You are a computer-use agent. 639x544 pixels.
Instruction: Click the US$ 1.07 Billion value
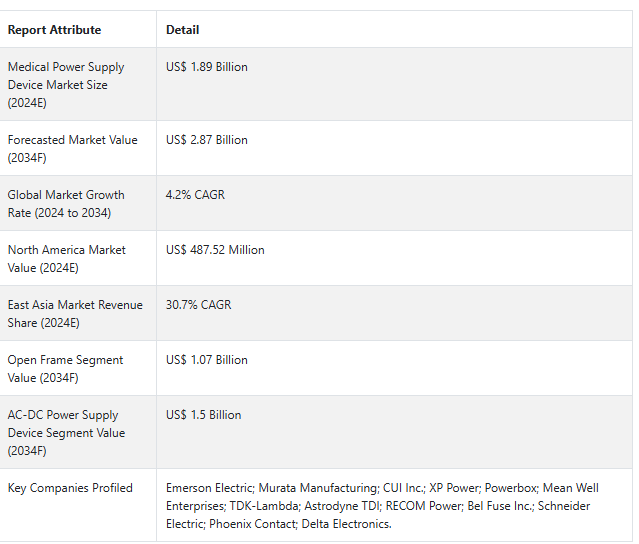coord(207,360)
